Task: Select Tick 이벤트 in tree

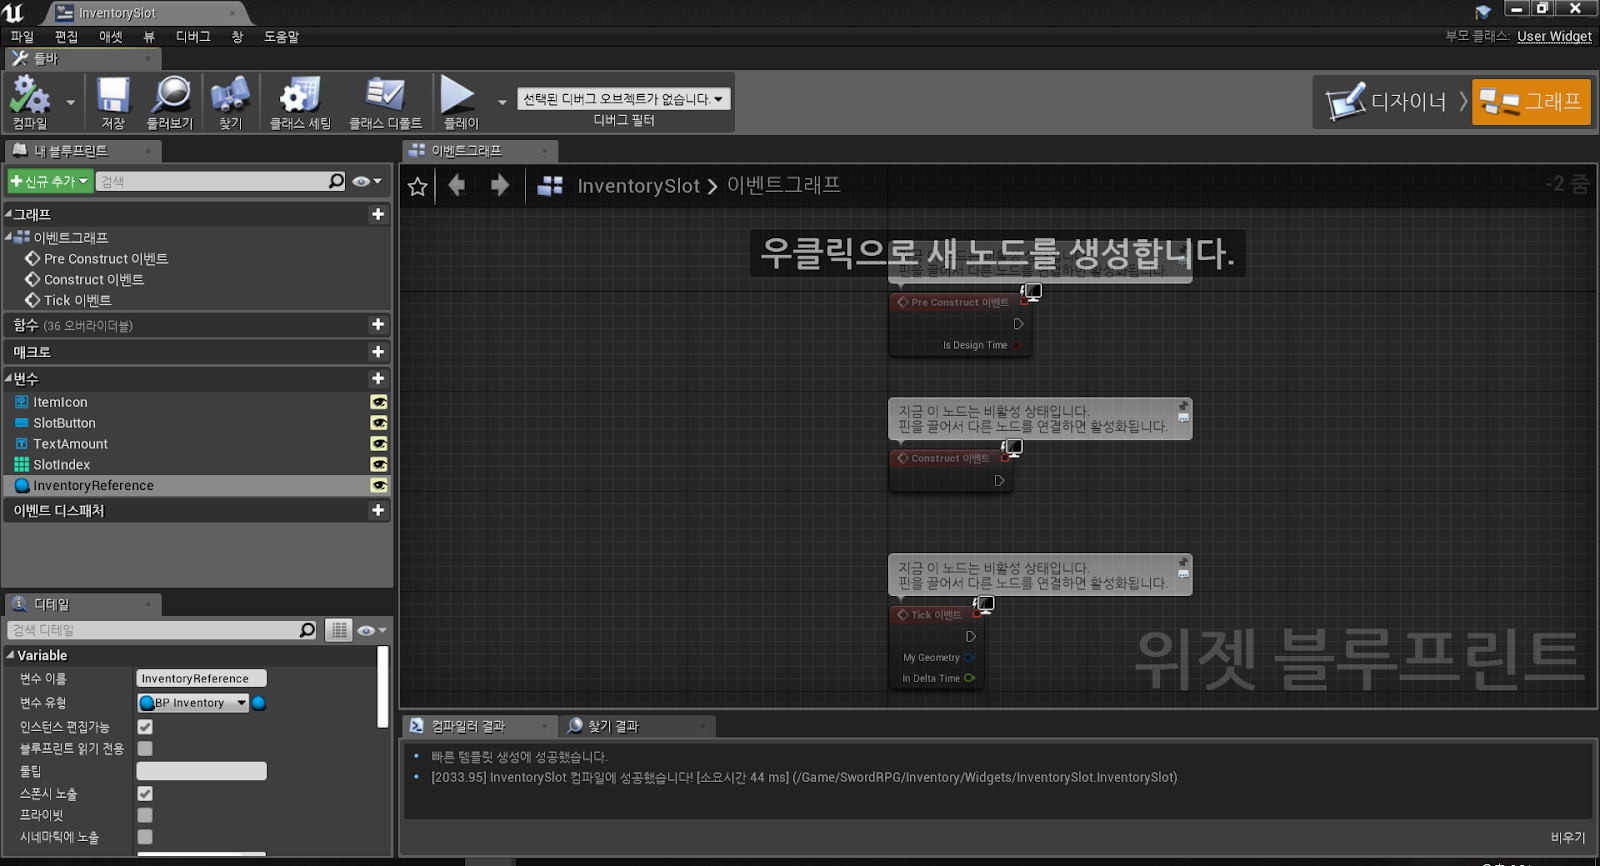Action: (x=78, y=300)
